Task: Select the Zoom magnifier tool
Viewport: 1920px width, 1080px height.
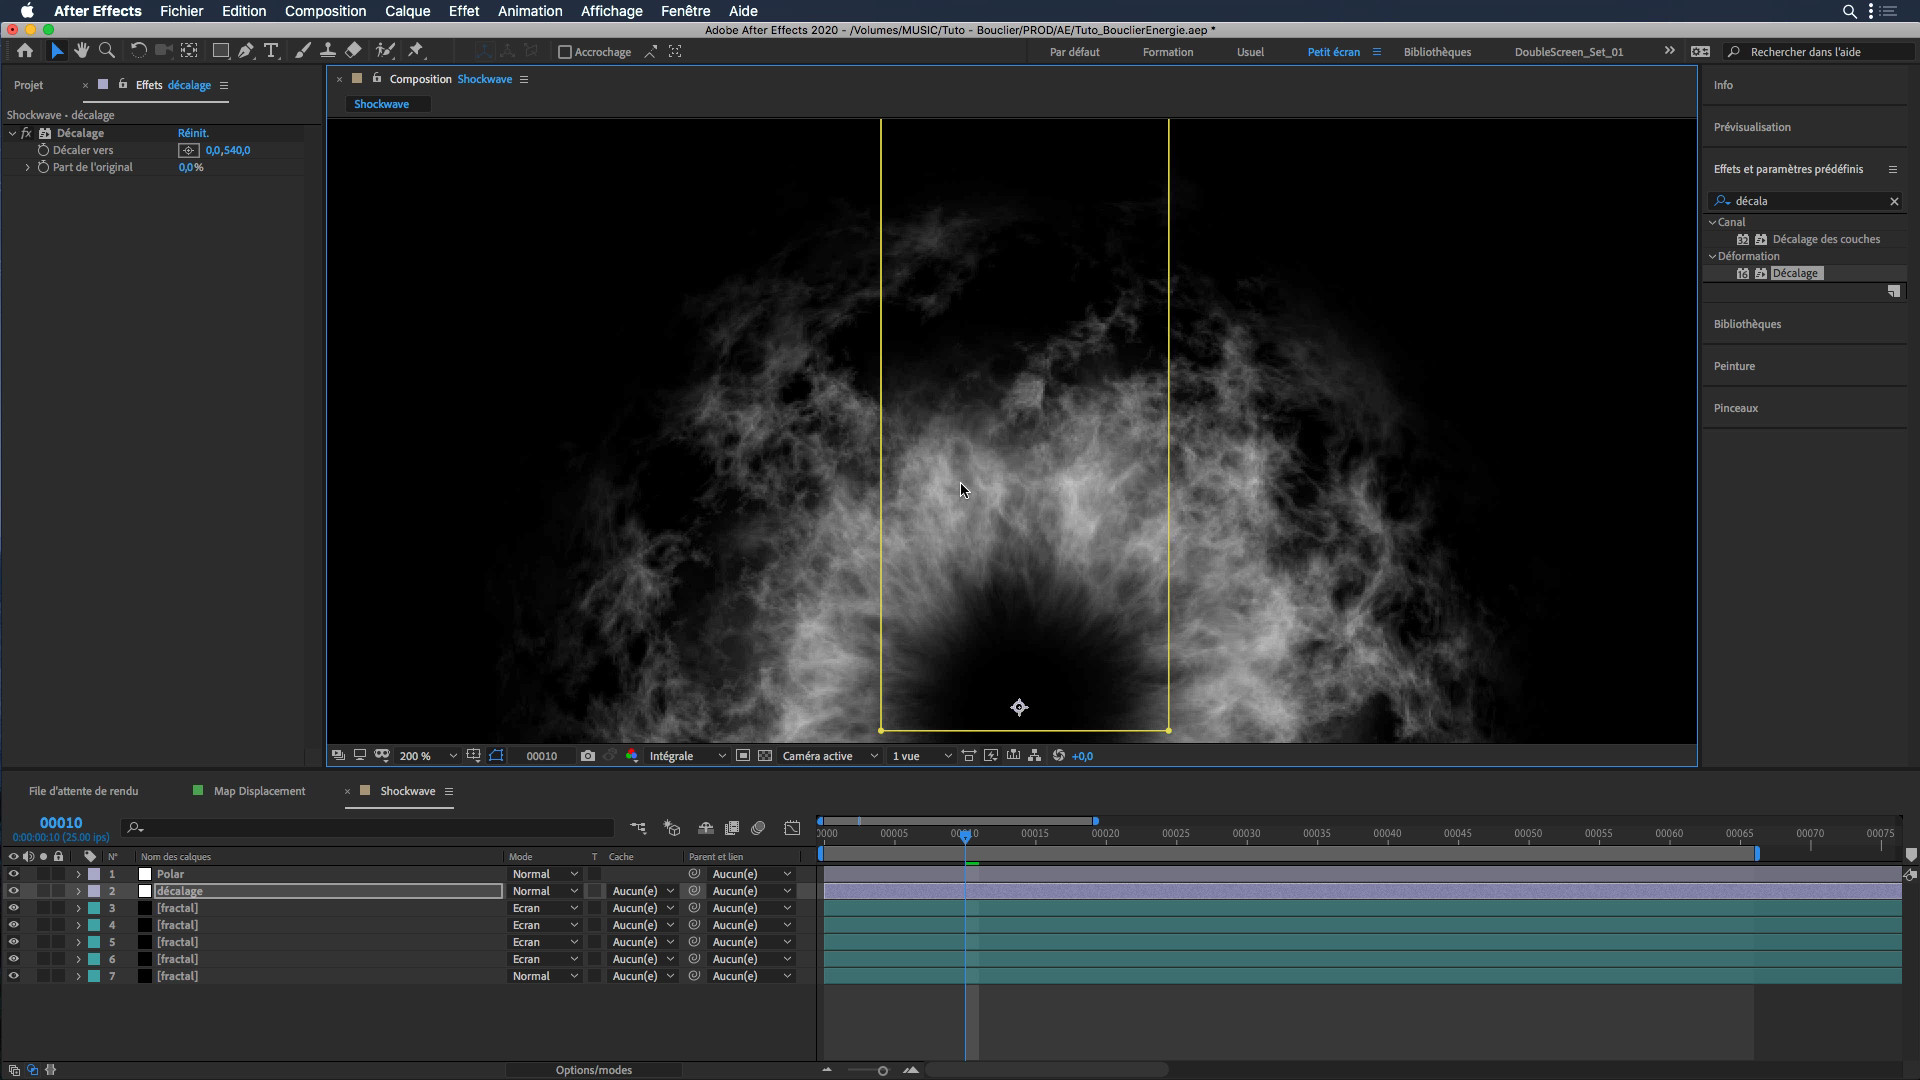Action: pyautogui.click(x=106, y=51)
